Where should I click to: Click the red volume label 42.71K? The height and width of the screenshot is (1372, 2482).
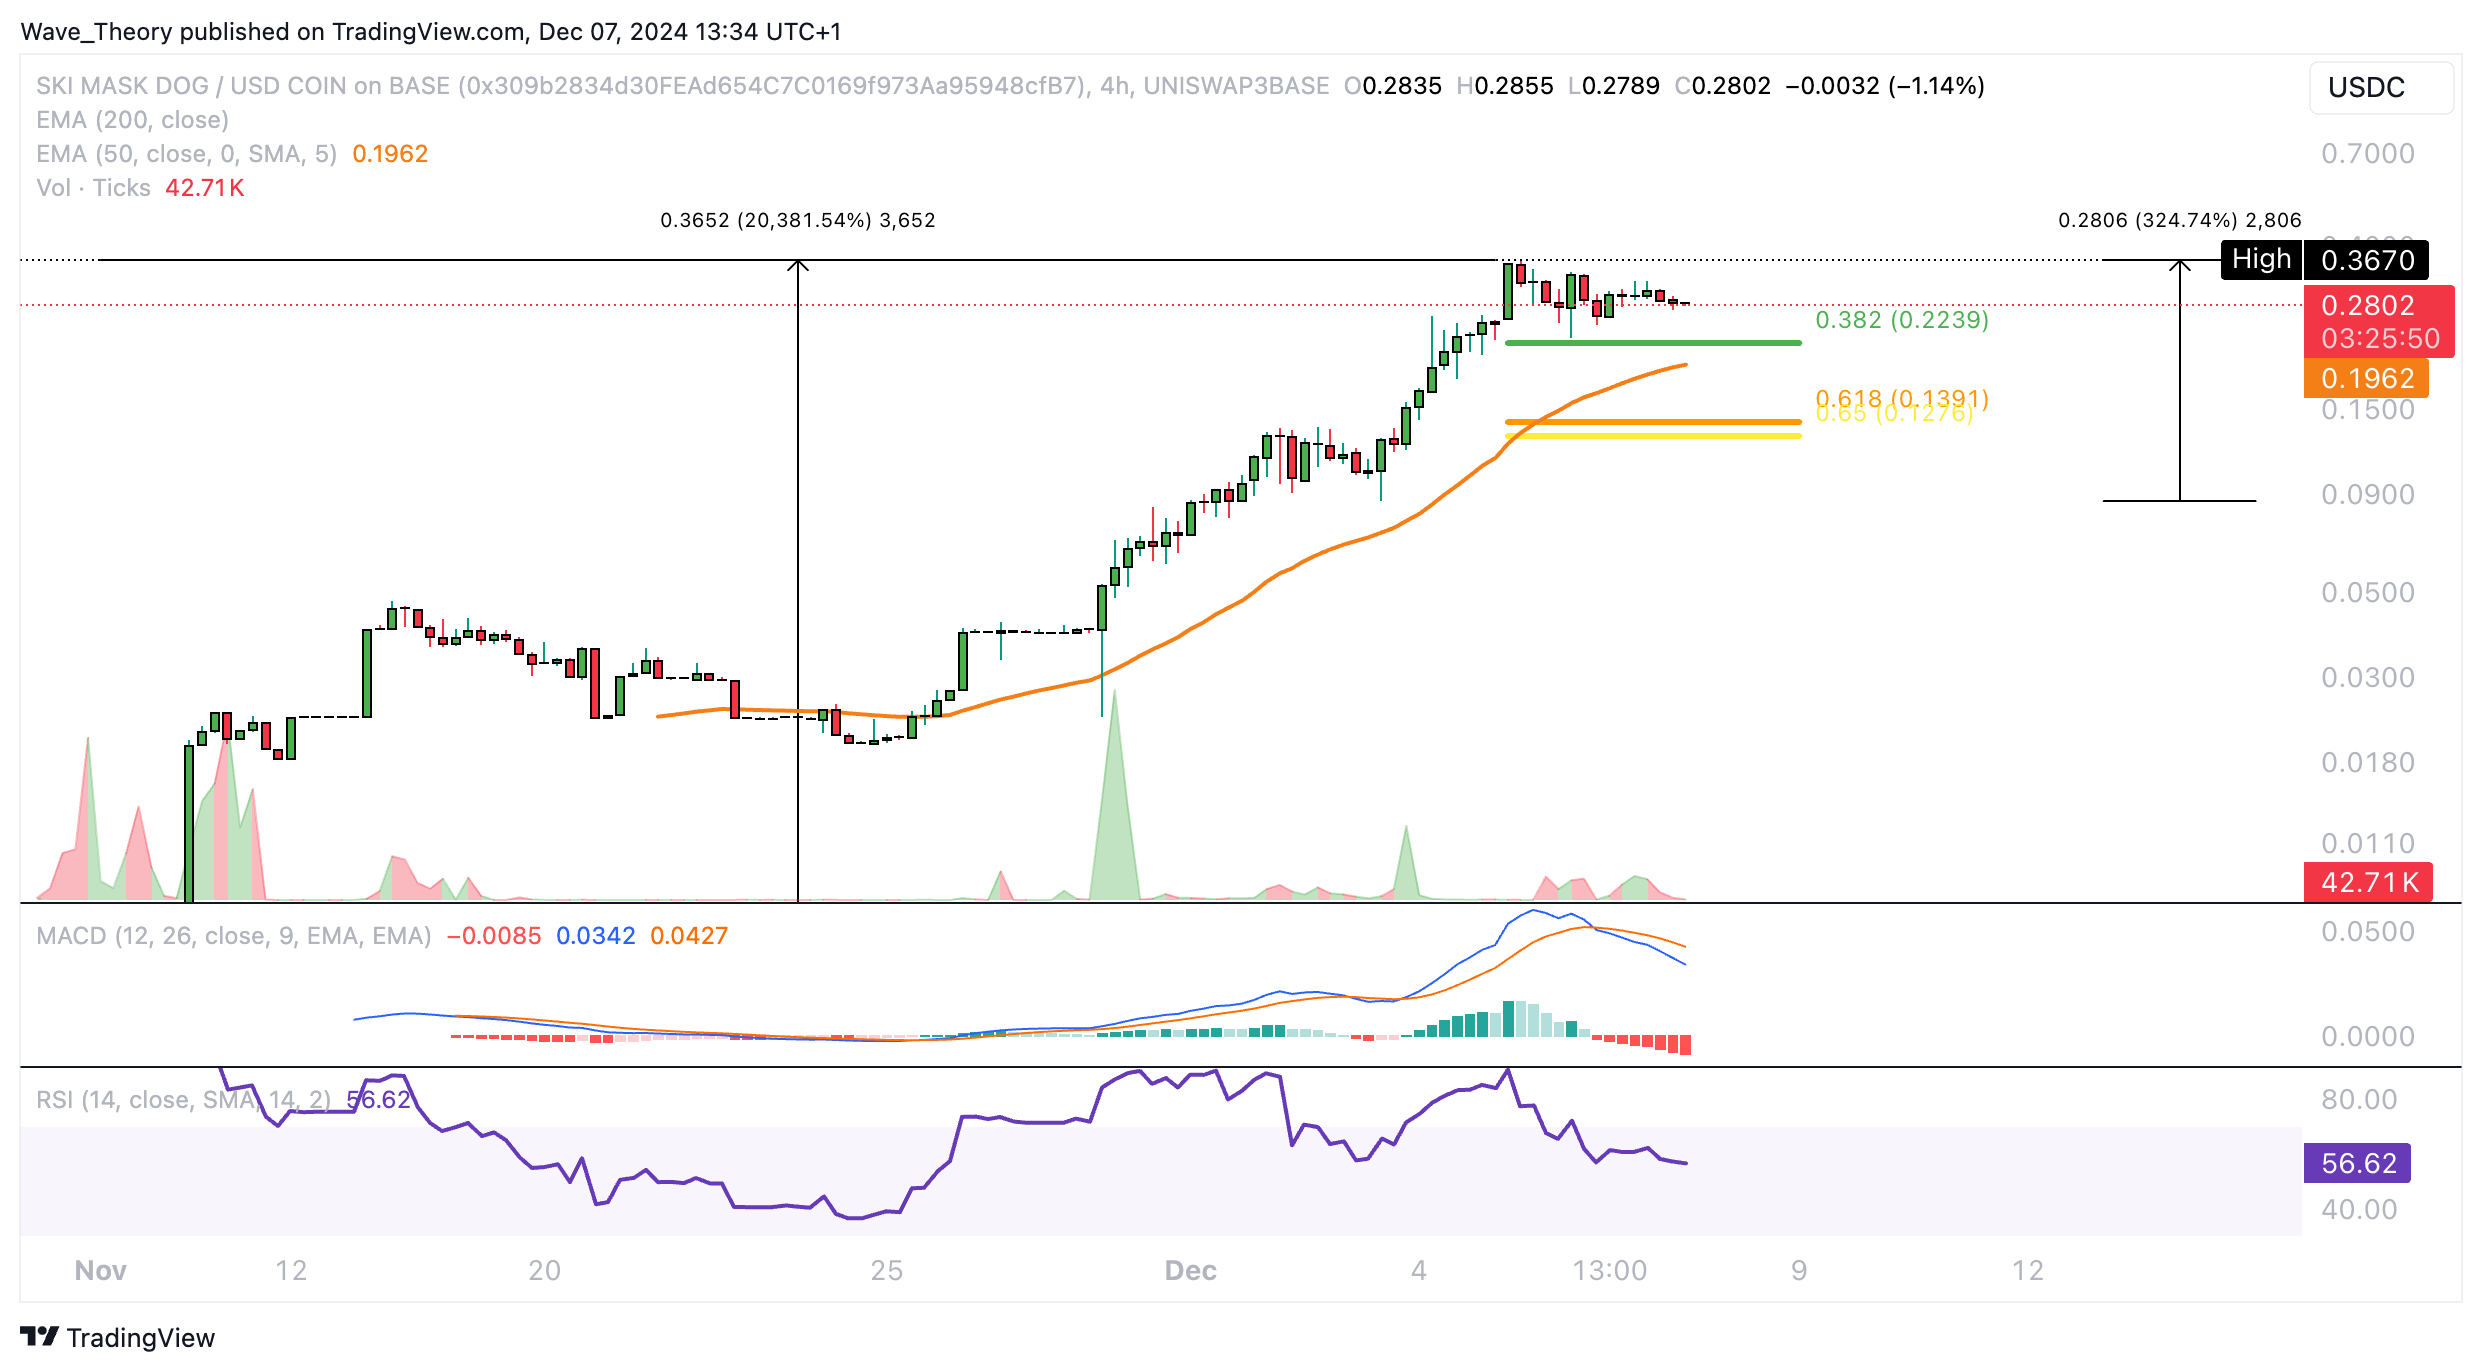click(x=2367, y=882)
